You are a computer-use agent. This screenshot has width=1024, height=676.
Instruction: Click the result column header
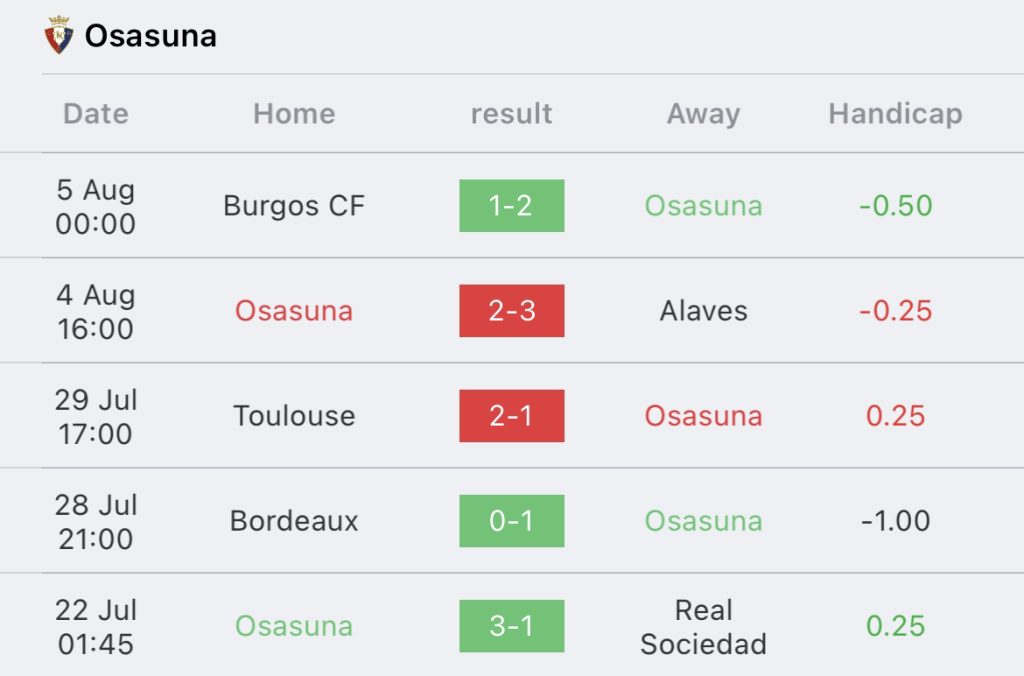click(511, 114)
